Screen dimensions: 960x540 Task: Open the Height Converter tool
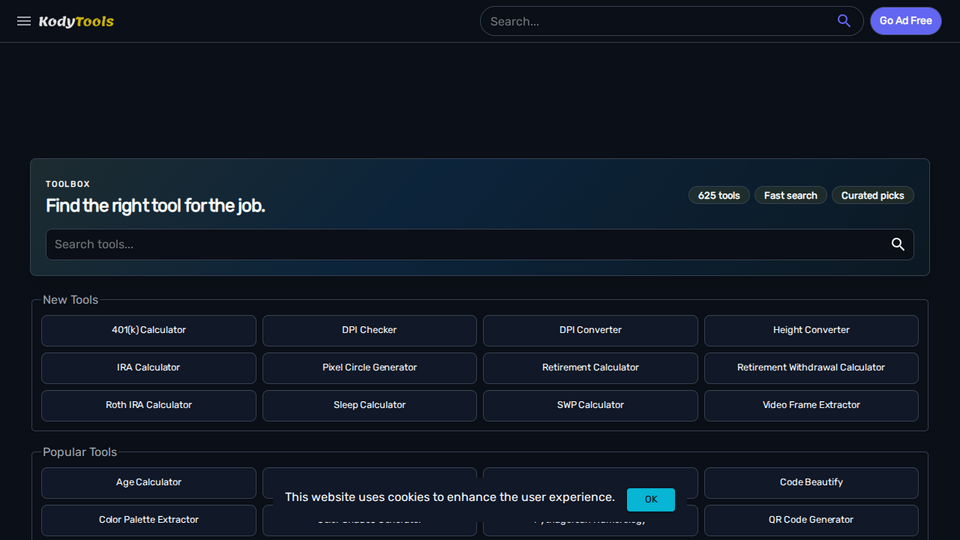(x=811, y=330)
